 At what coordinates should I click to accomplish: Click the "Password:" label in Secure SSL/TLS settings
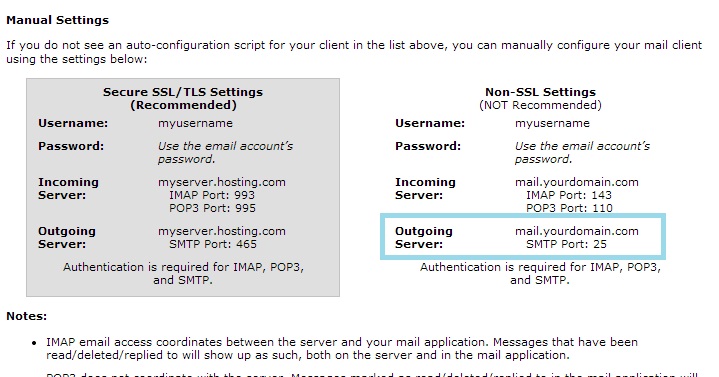71,146
